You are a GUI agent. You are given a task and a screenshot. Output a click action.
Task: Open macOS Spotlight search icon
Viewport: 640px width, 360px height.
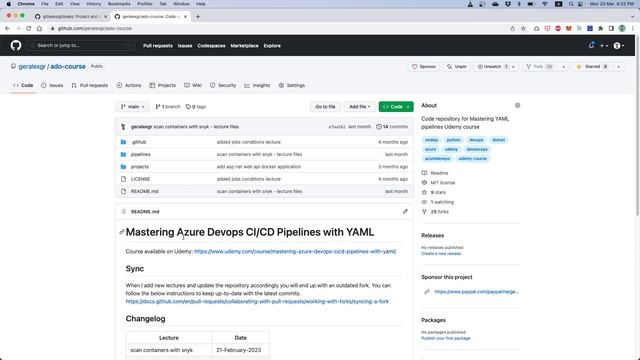[x=571, y=4]
